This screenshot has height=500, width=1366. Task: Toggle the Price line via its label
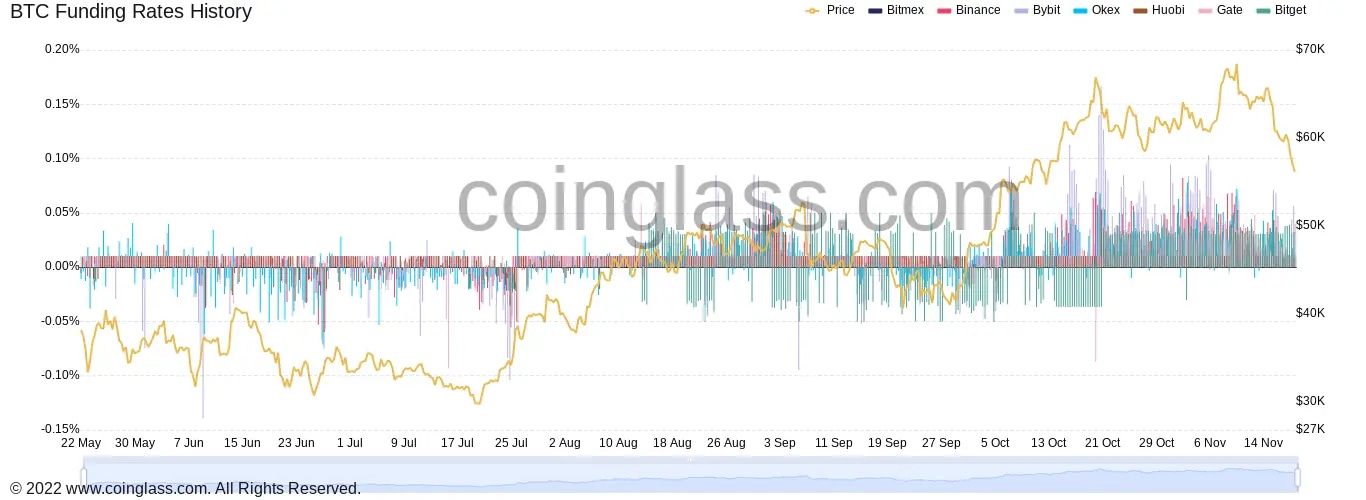840,10
